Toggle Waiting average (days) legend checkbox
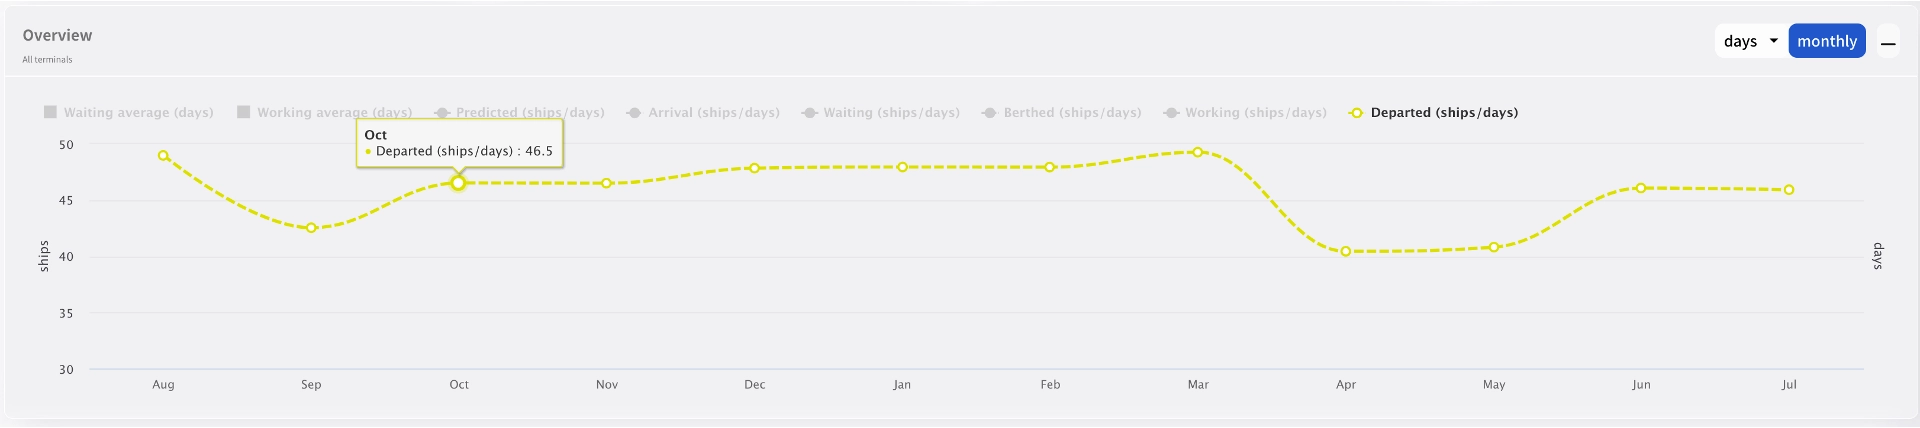The height and width of the screenshot is (428, 1920). [x=50, y=112]
